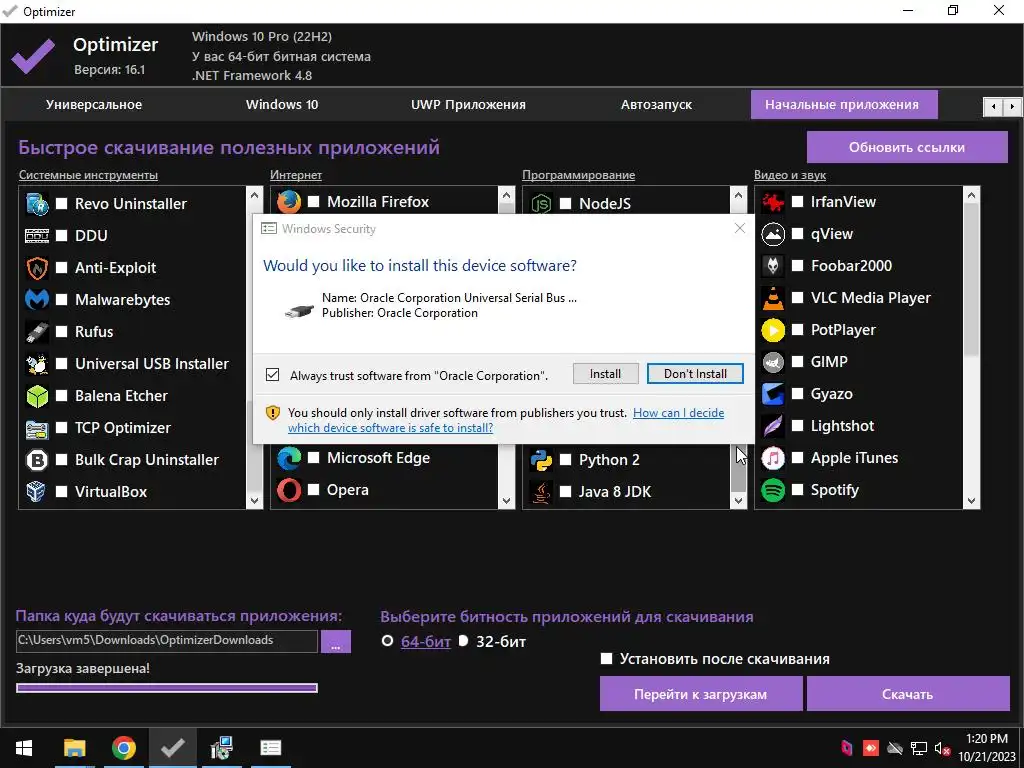This screenshot has width=1024, height=768.
Task: Enable Установить после скачивания checkbox
Action: 607,659
